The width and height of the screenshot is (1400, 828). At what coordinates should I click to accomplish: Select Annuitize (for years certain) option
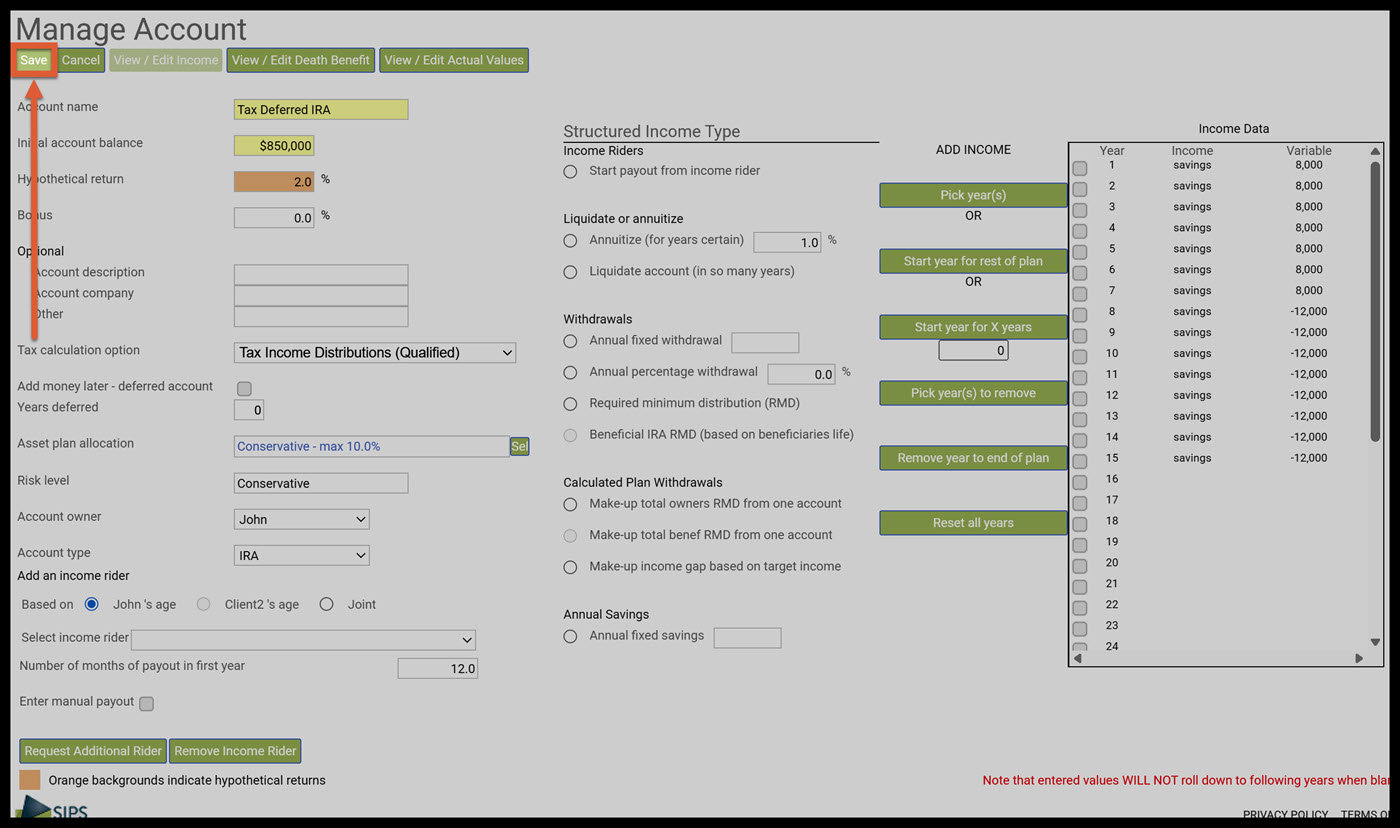click(570, 240)
